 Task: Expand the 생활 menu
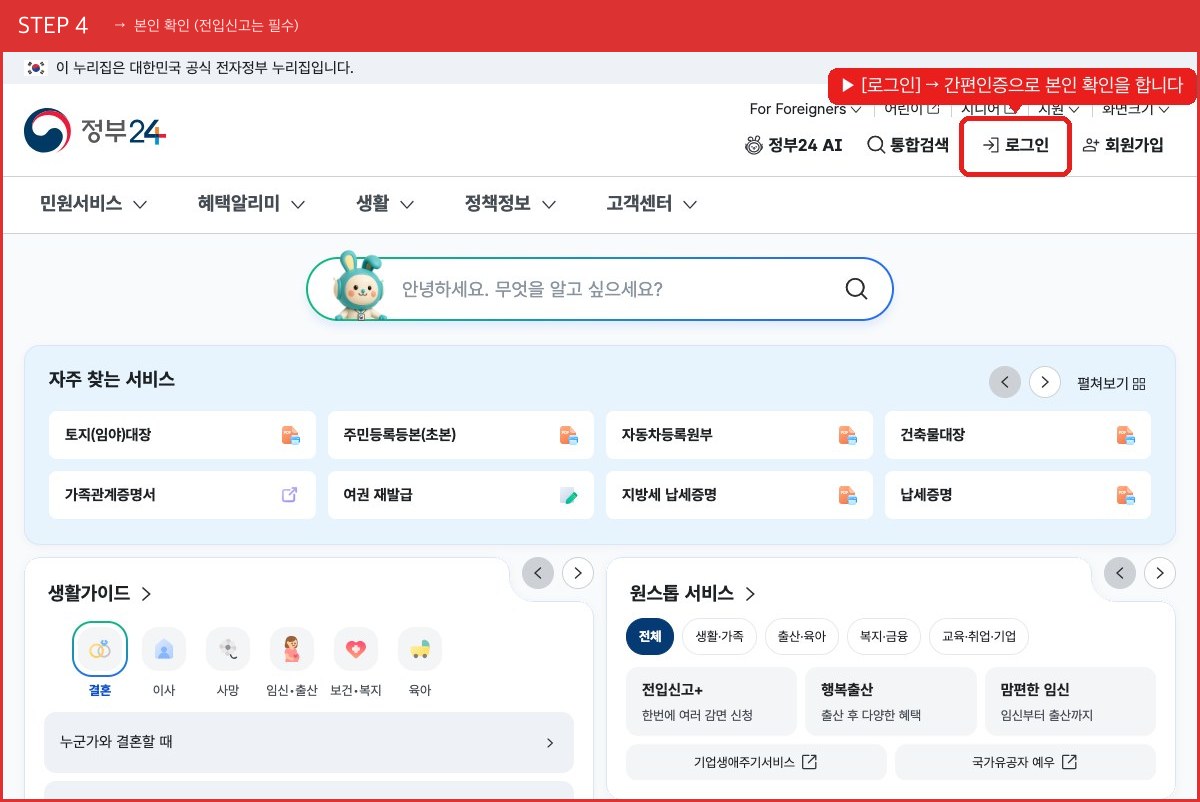(385, 204)
